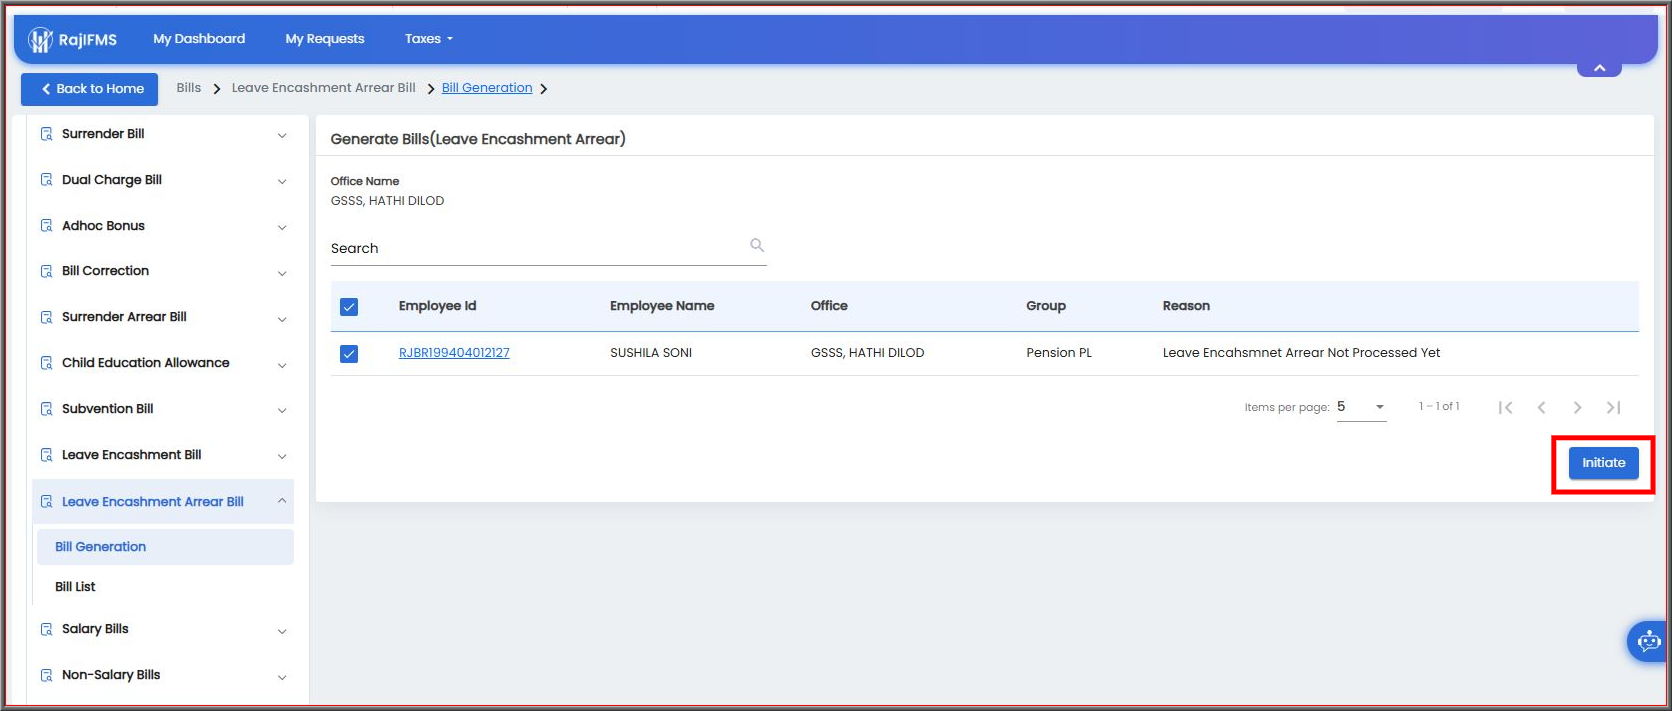Select Bill List in the sidebar
The width and height of the screenshot is (1672, 711).
[x=75, y=587]
